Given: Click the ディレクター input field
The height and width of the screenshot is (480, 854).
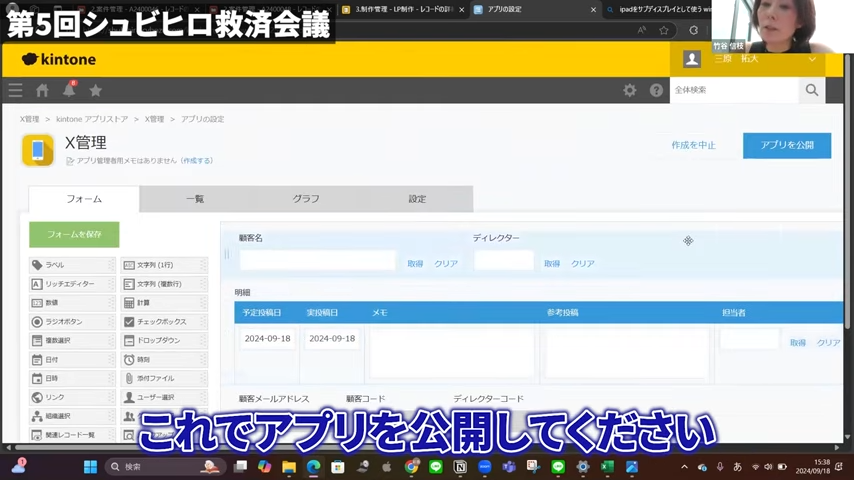Looking at the screenshot, I should tap(504, 260).
